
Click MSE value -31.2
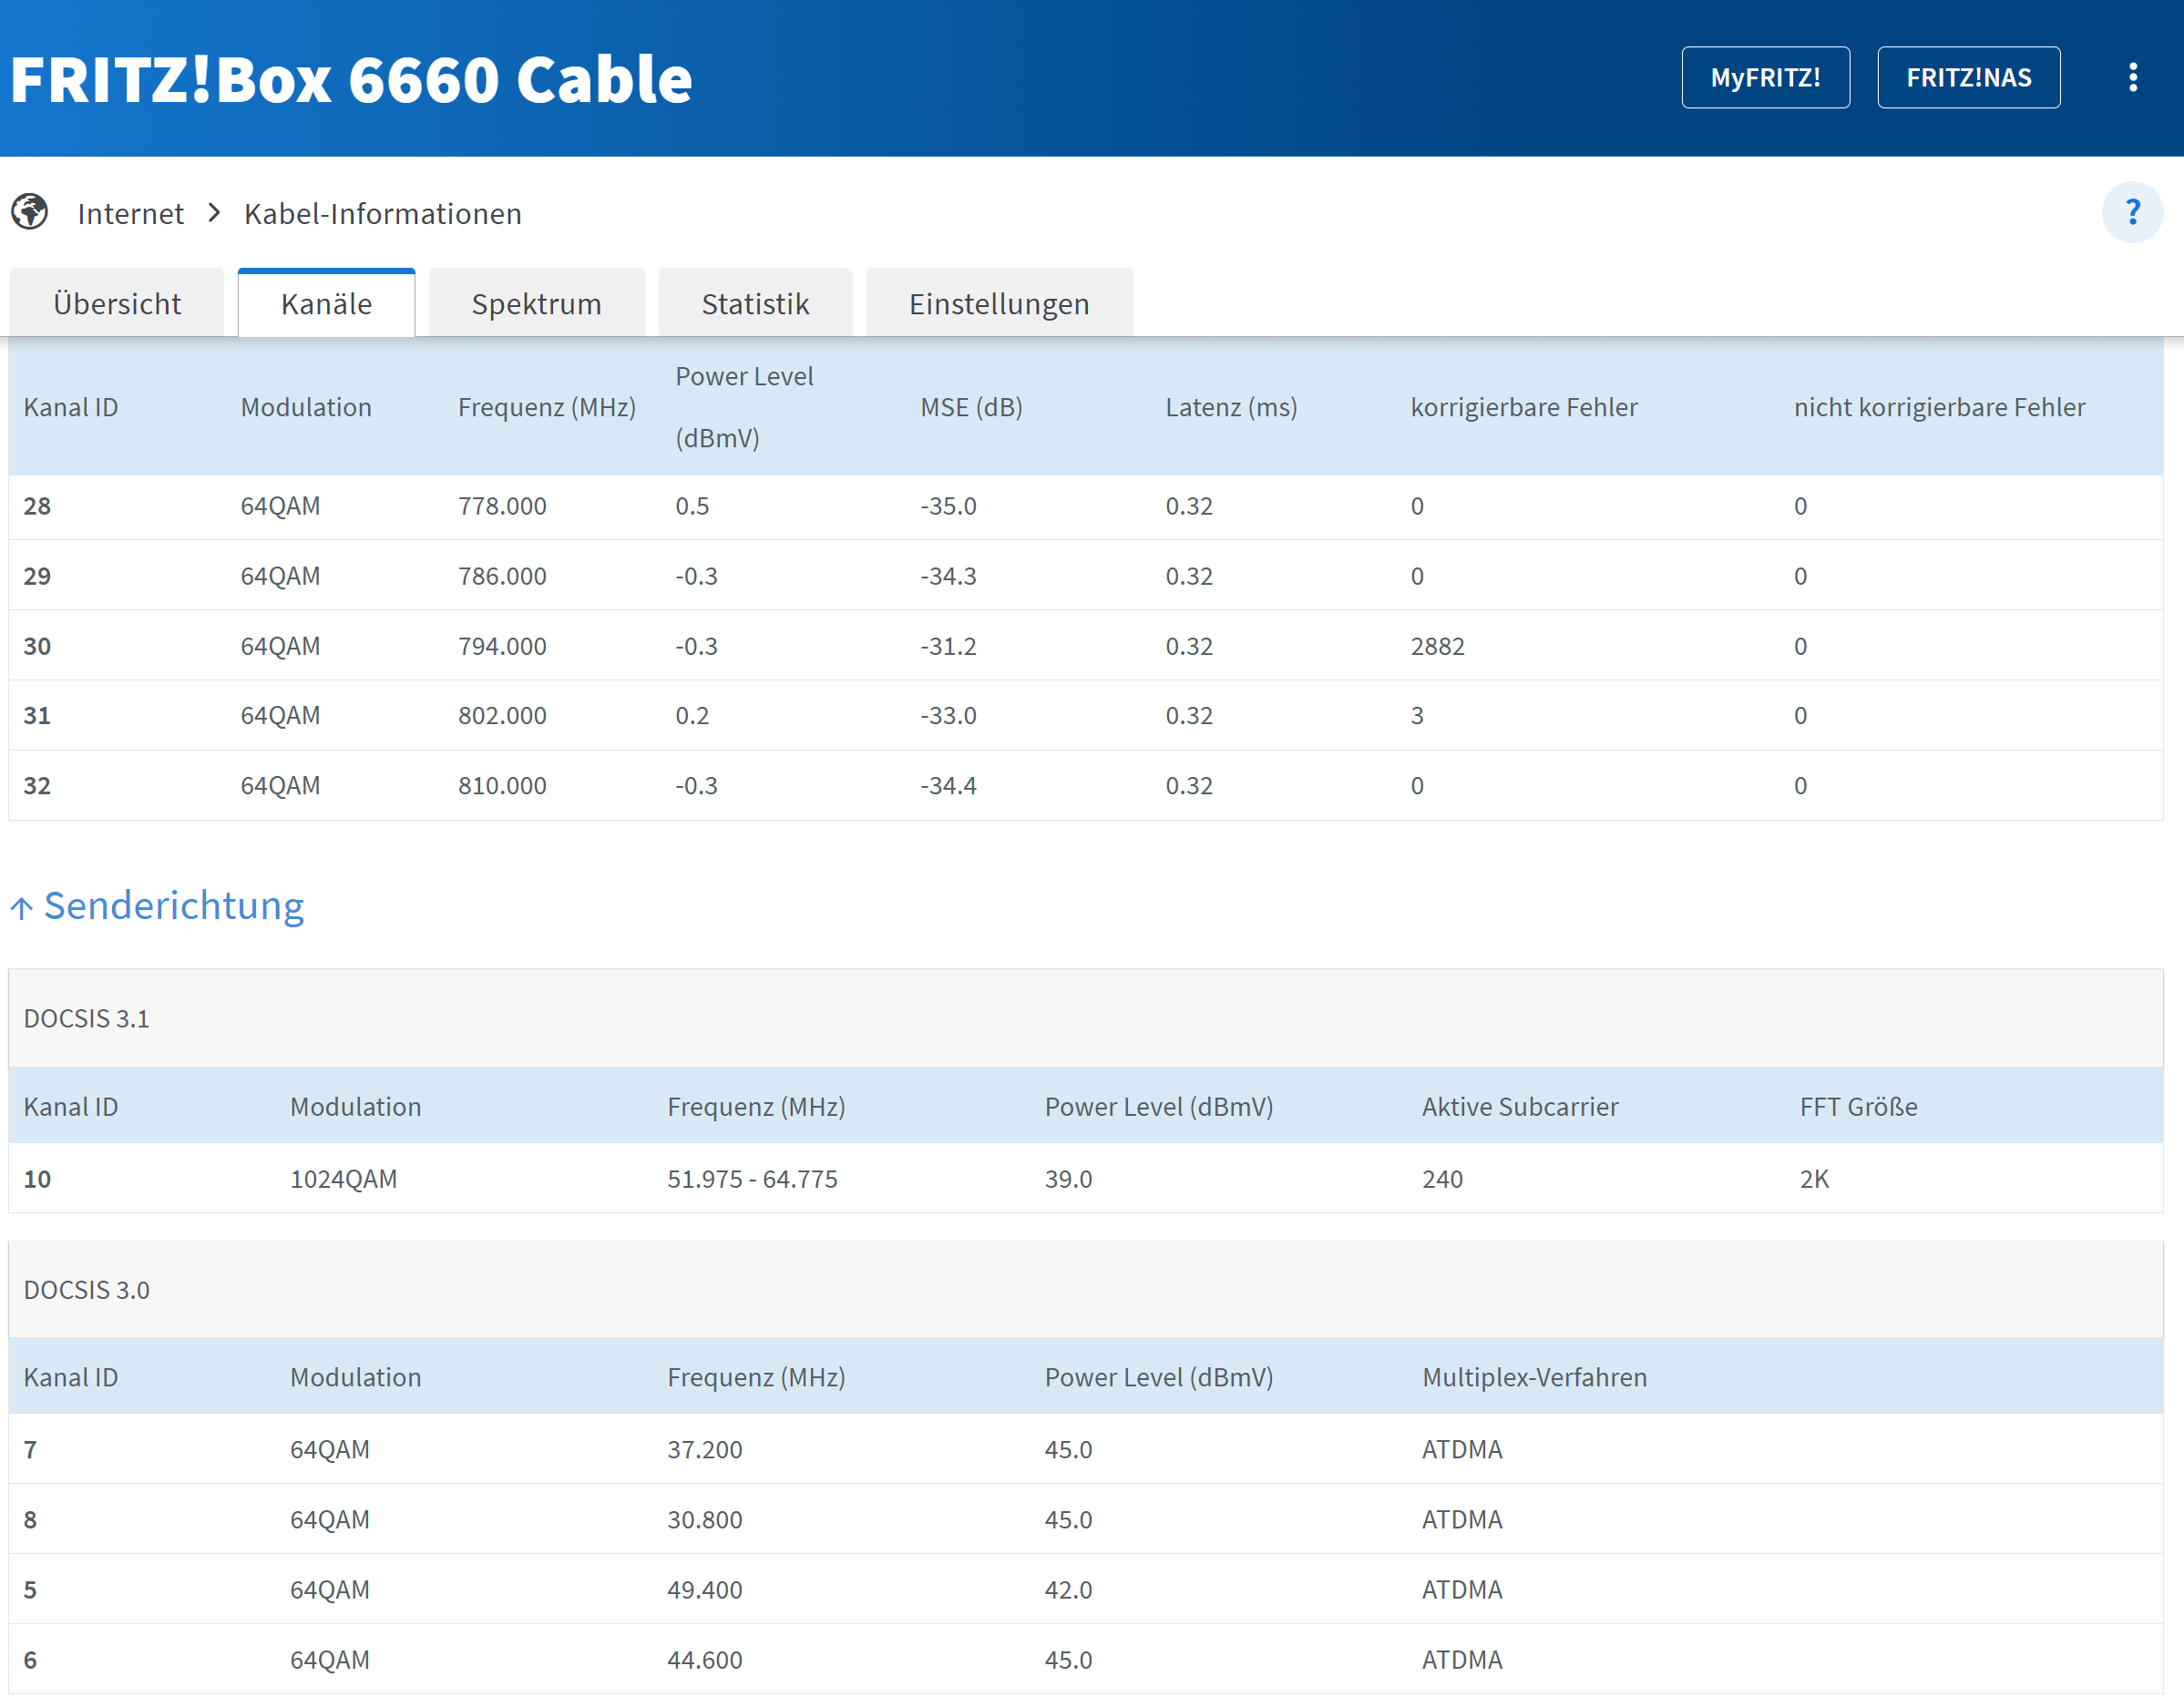948,646
